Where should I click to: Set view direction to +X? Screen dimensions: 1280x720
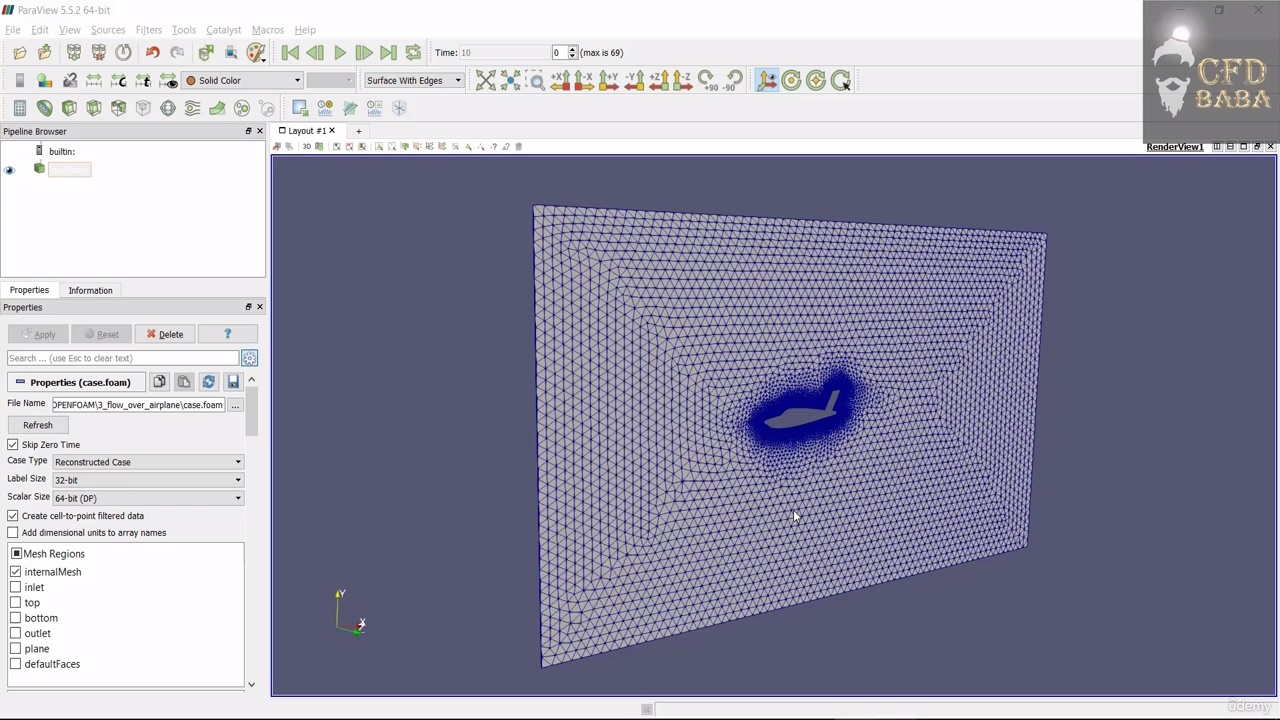(x=560, y=81)
